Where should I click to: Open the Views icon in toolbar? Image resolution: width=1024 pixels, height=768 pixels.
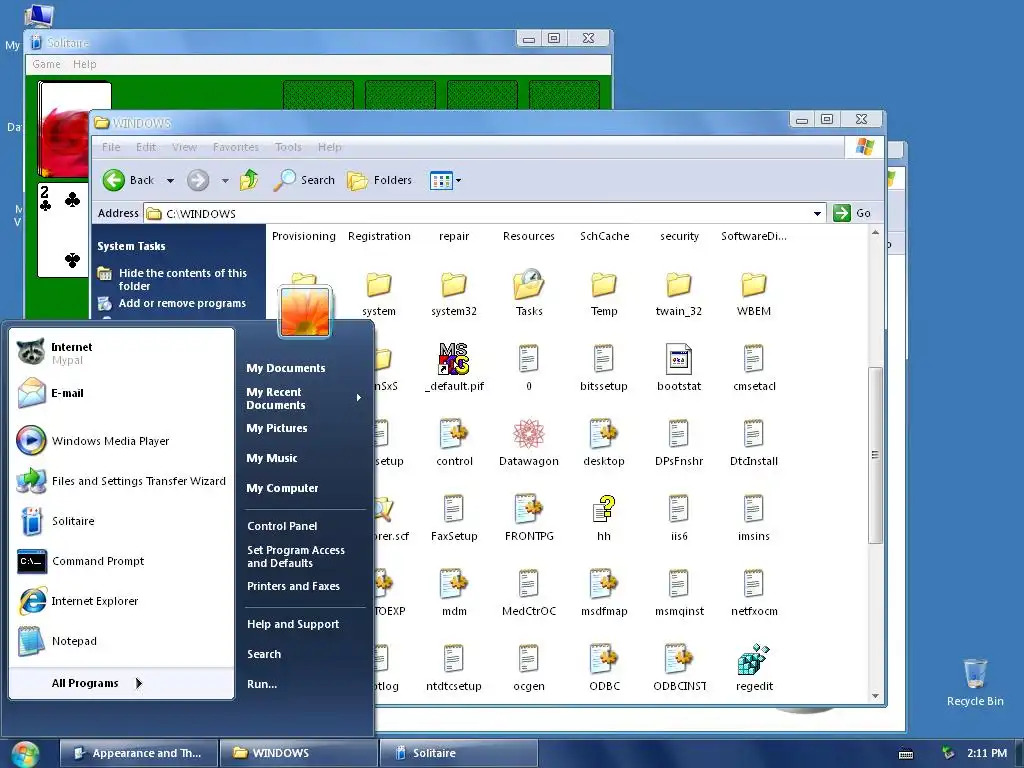(x=441, y=180)
